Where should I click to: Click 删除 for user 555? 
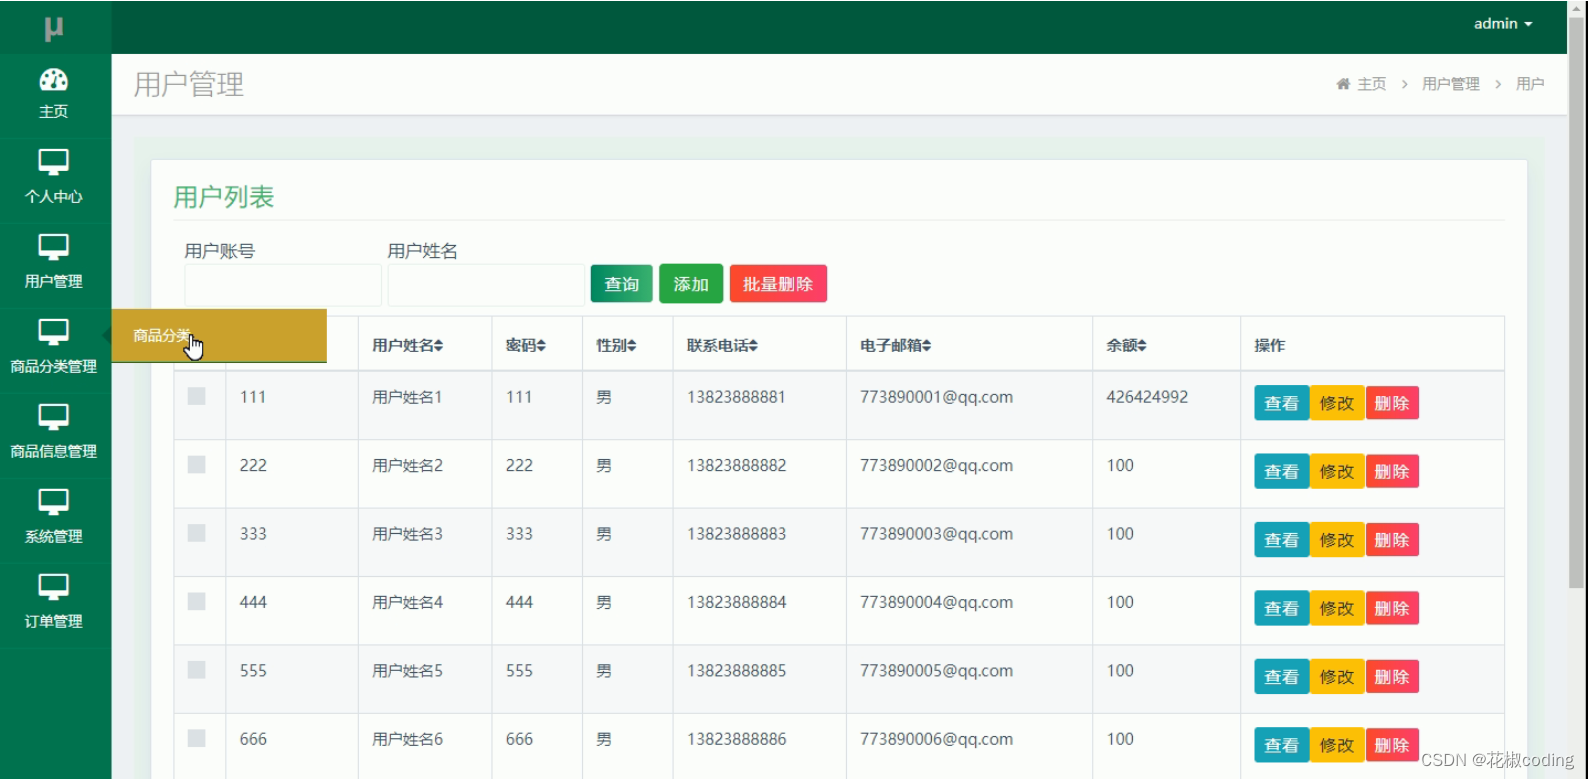(1392, 676)
